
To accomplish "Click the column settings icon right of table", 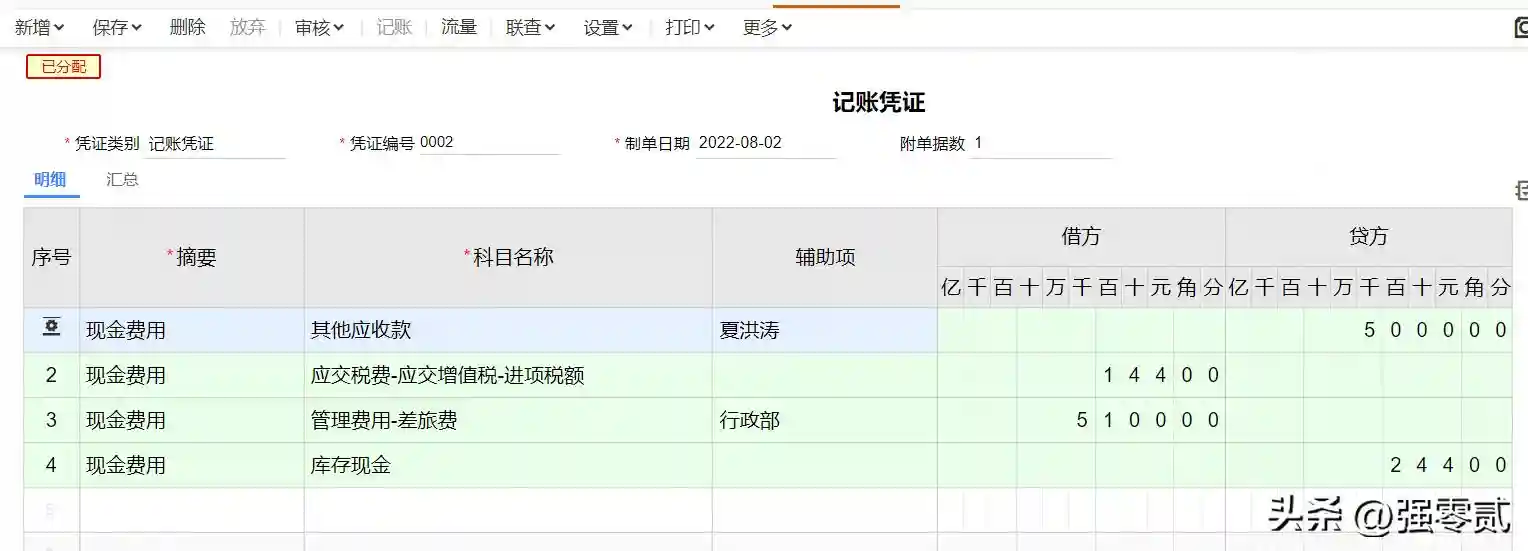I will [x=1521, y=190].
